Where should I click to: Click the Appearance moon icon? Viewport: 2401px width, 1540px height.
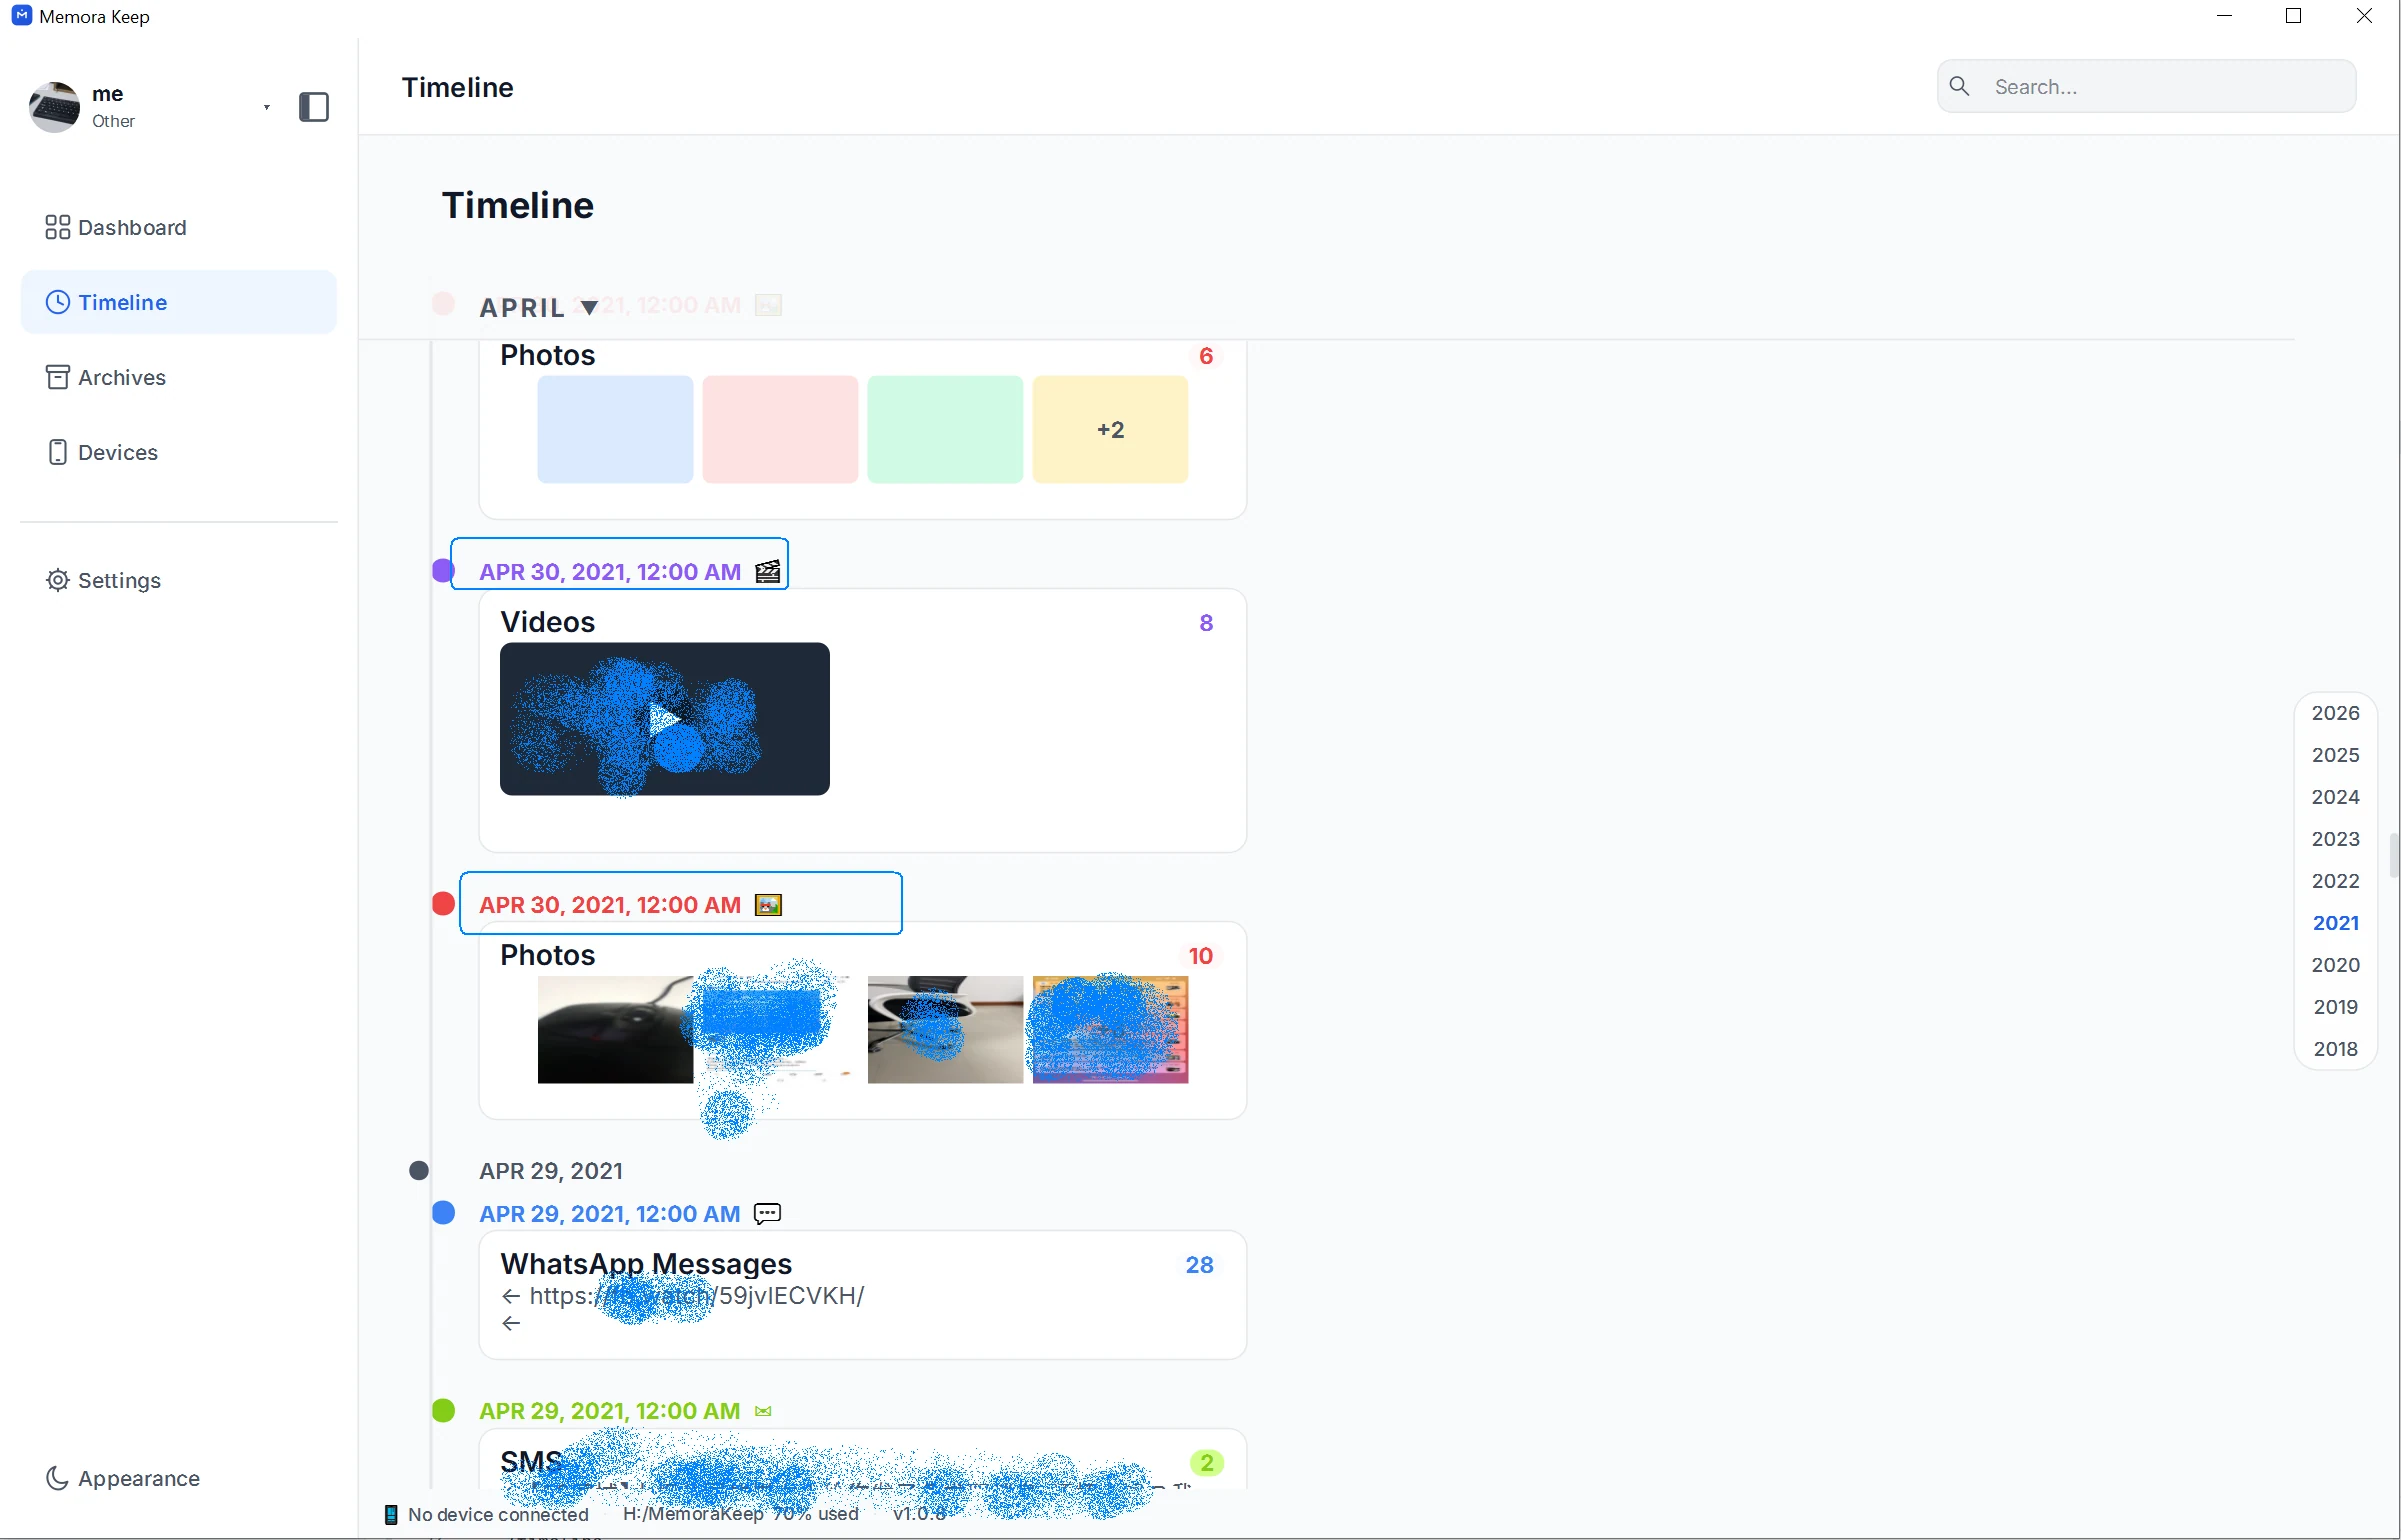[x=58, y=1478]
